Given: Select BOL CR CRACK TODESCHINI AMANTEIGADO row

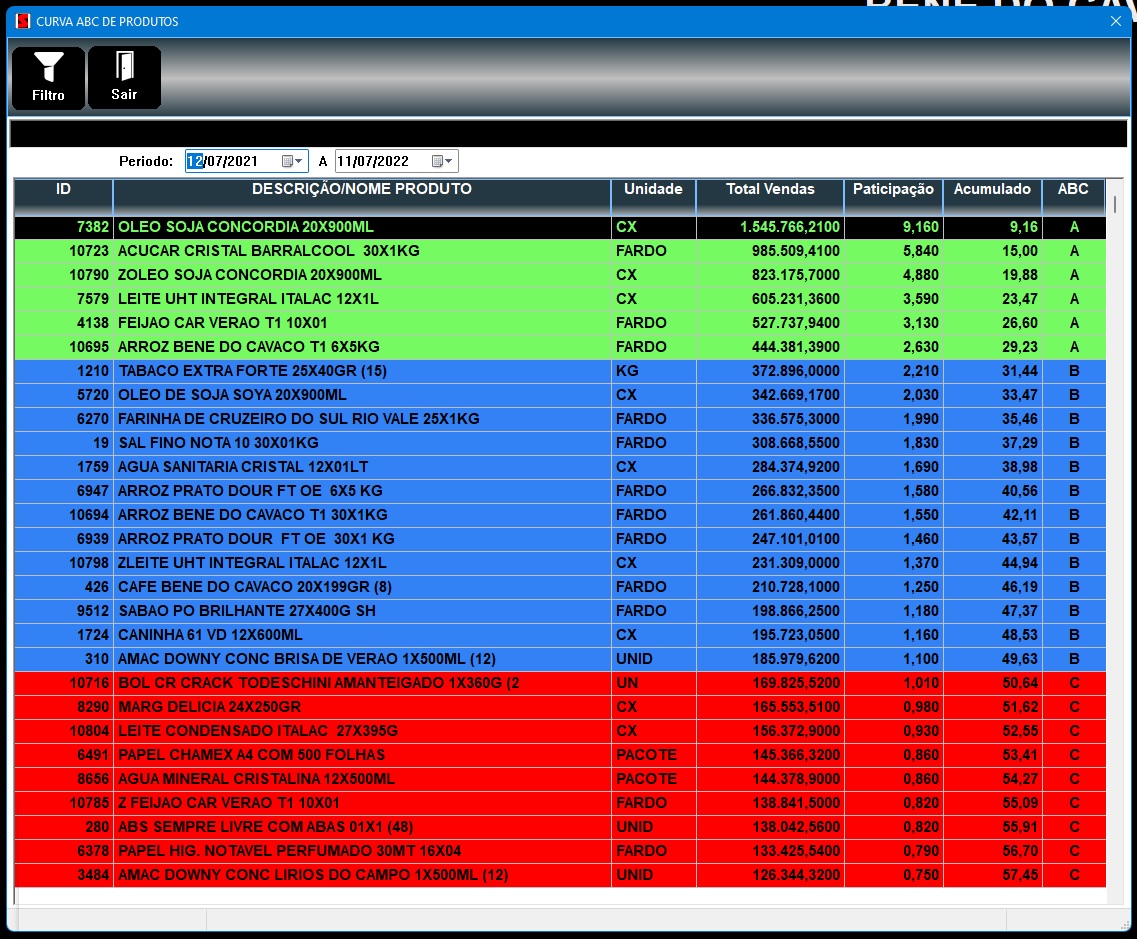Looking at the screenshot, I should click(x=560, y=682).
